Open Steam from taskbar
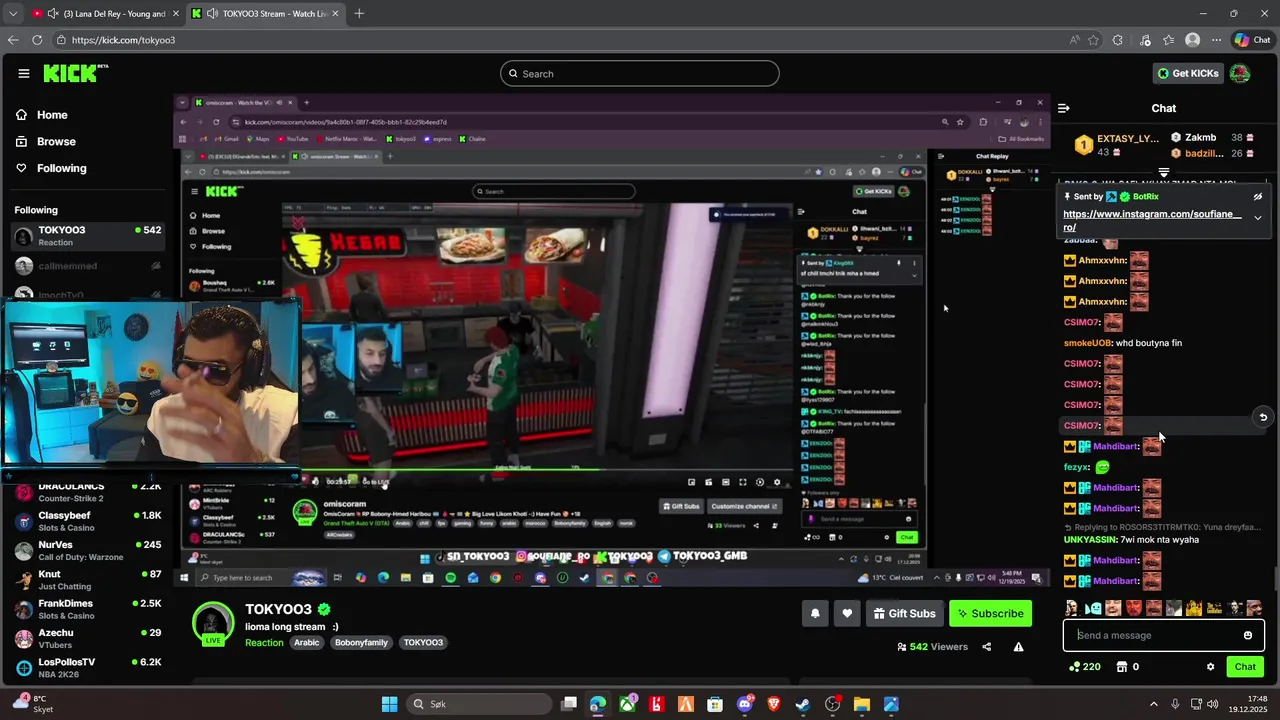The height and width of the screenshot is (720, 1280). click(803, 704)
